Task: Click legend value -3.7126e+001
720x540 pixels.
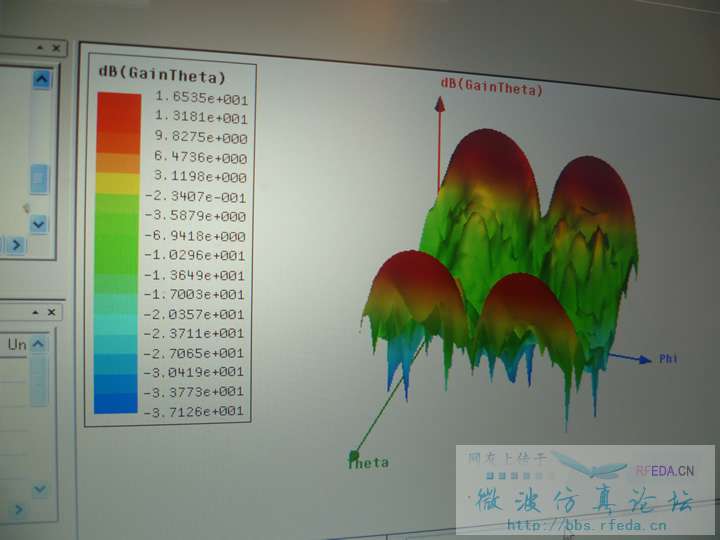Action: (x=194, y=411)
